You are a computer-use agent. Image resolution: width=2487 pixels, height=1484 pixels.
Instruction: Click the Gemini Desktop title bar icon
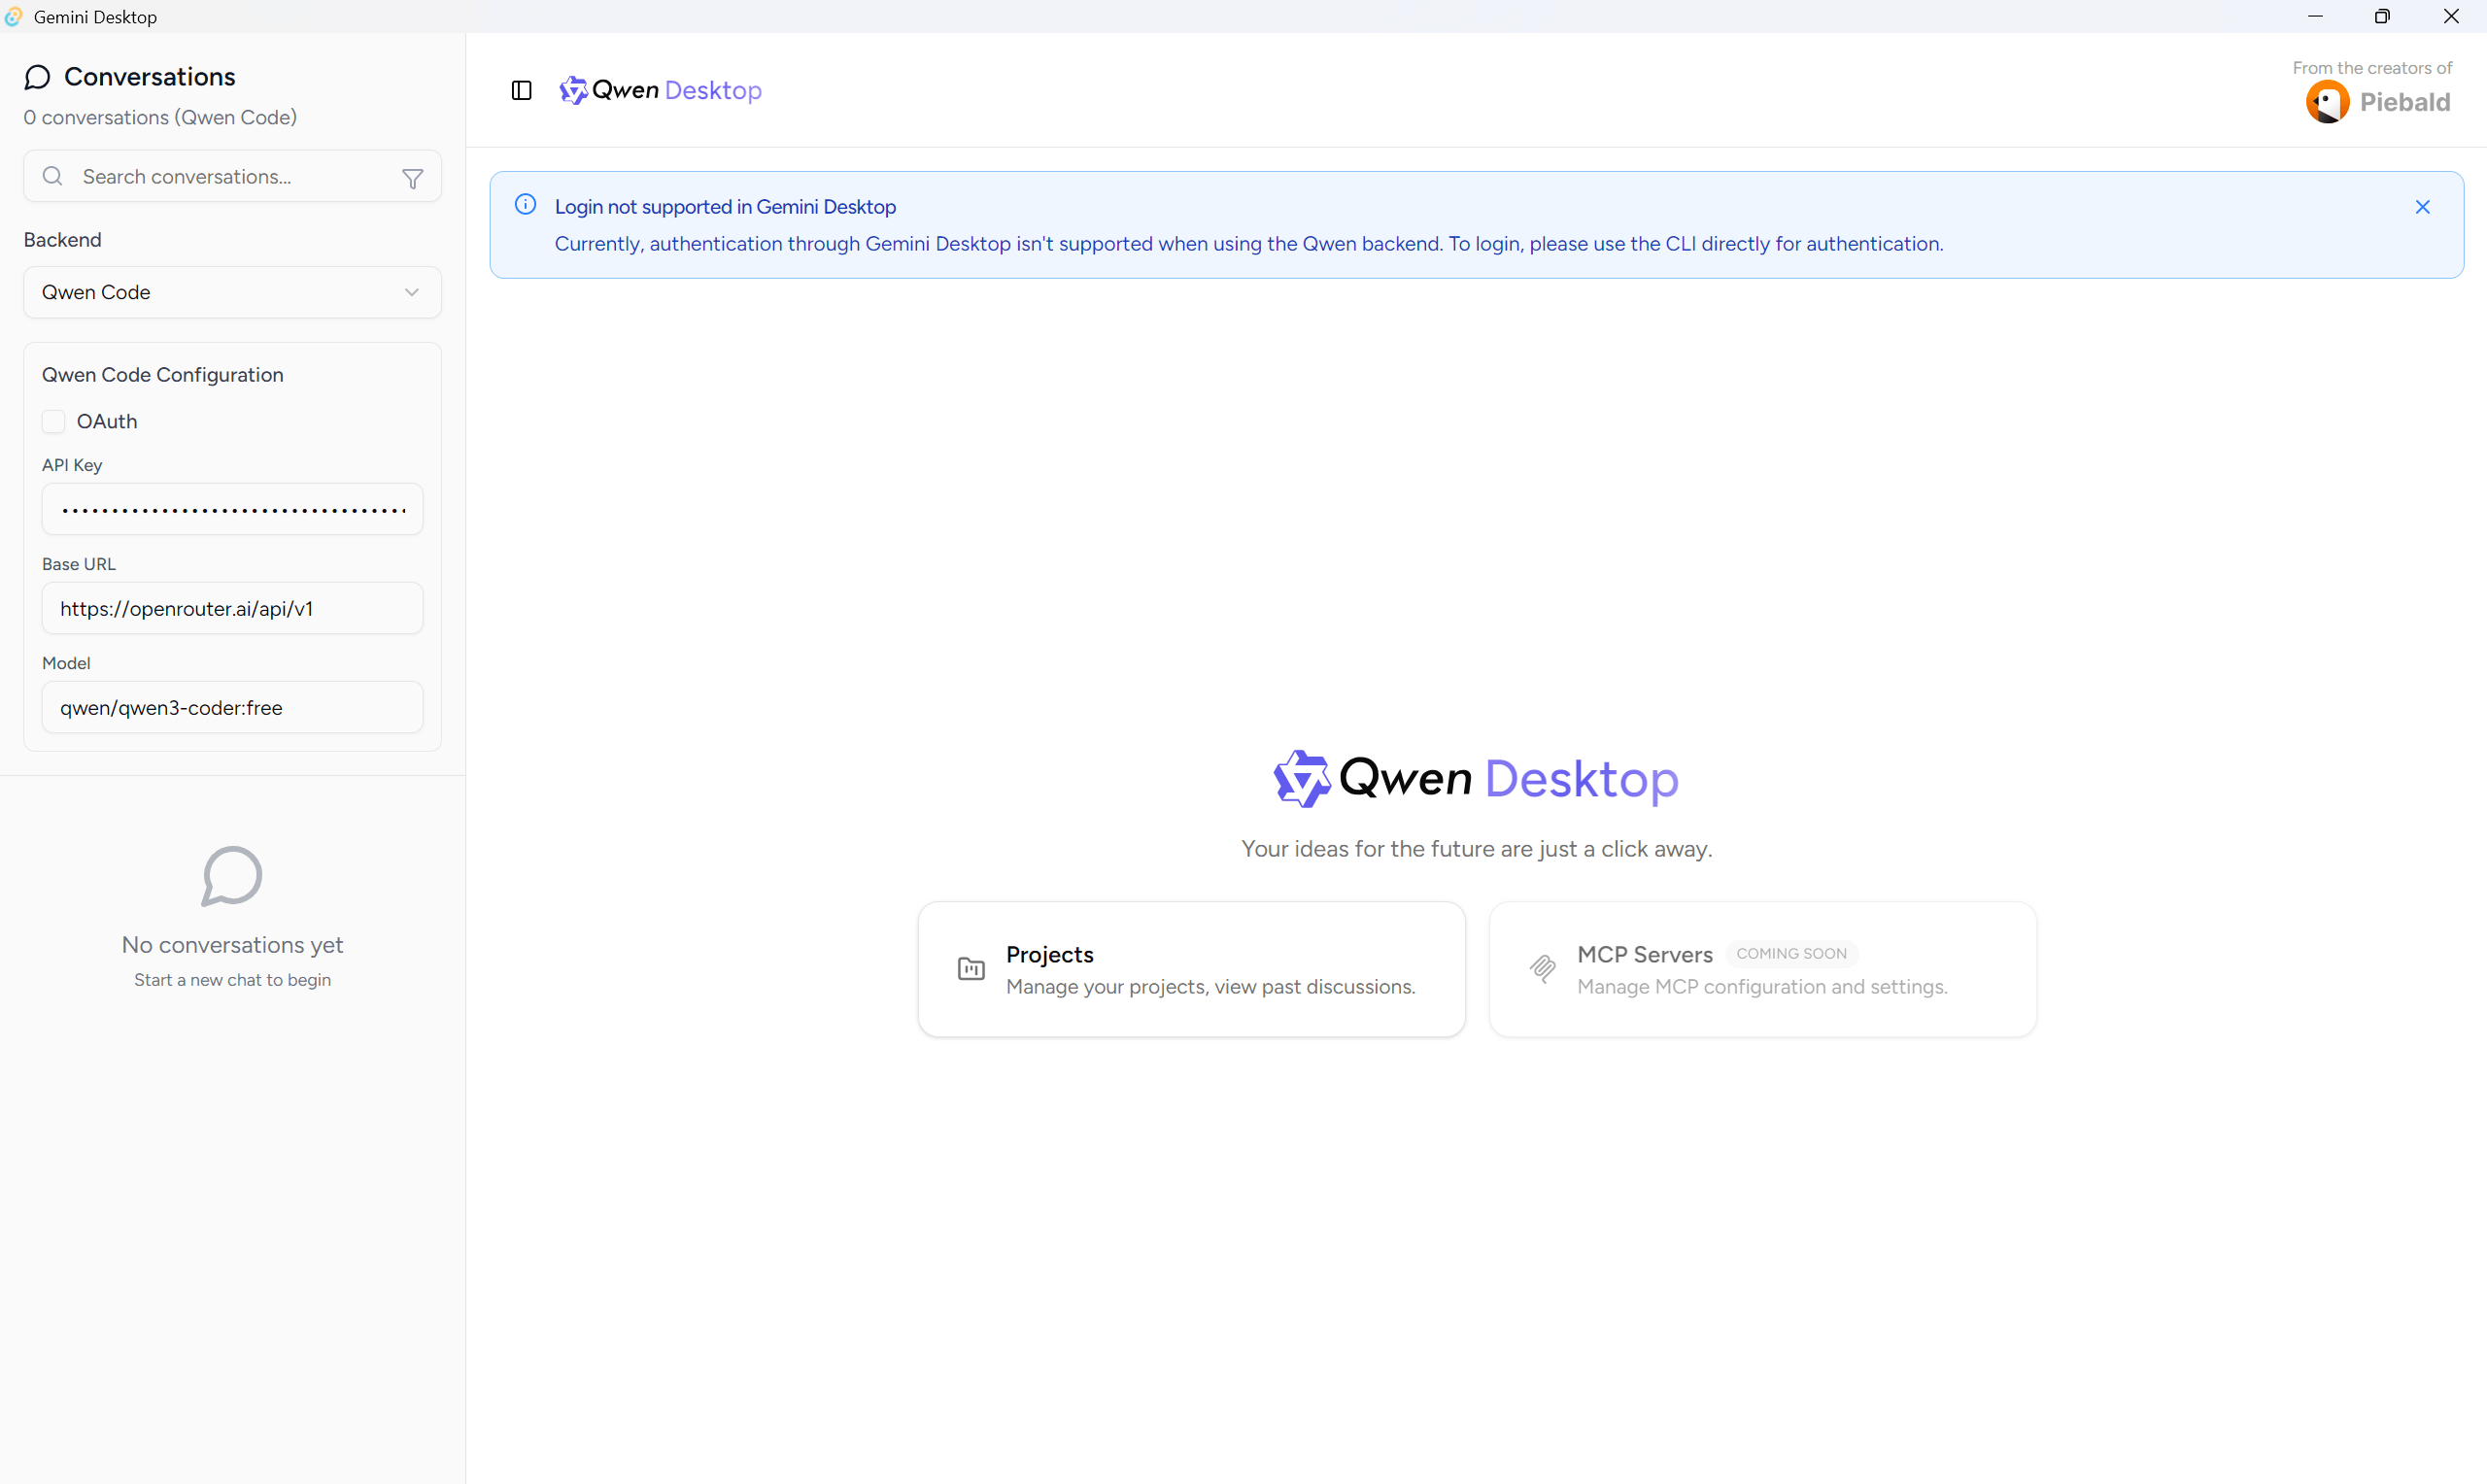(13, 16)
